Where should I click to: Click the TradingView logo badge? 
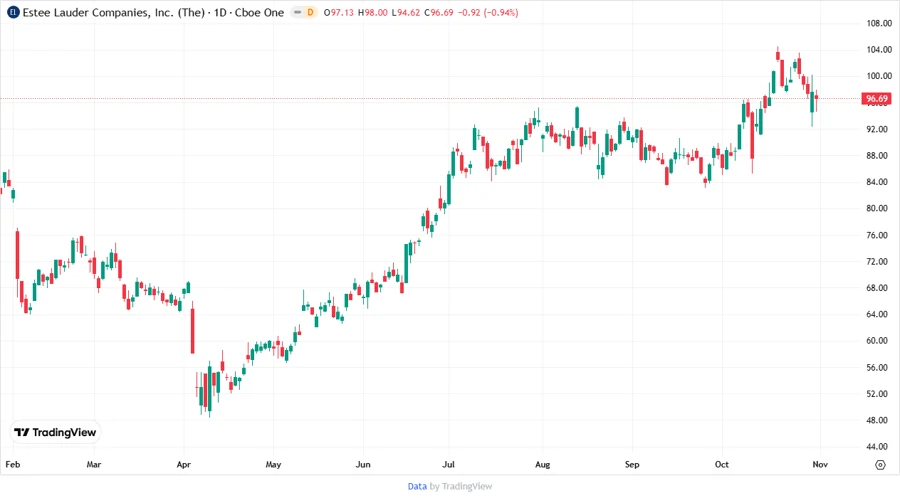click(55, 432)
